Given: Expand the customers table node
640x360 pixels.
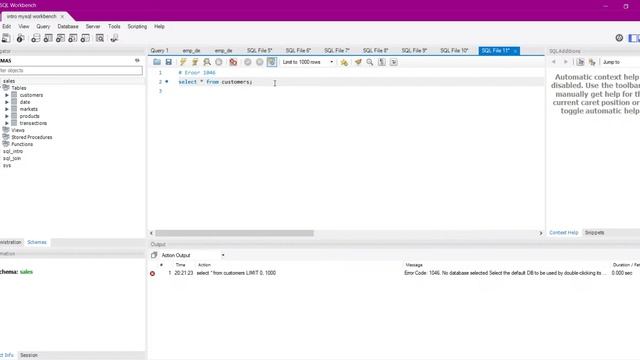Looking at the screenshot, I should pos(7,95).
